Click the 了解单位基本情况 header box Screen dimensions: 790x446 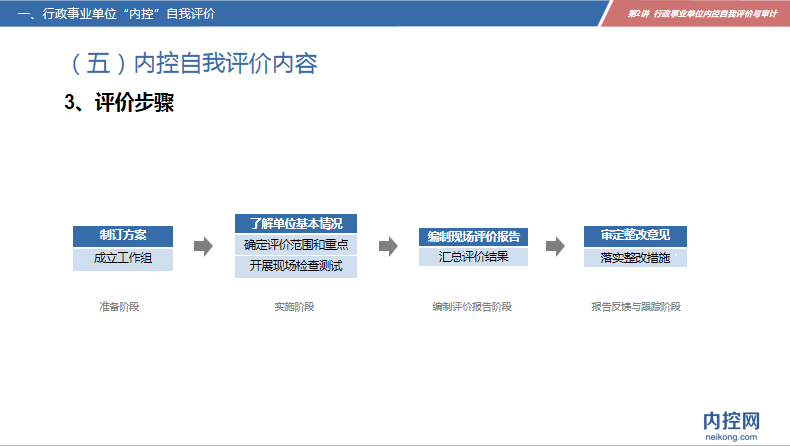296,223
